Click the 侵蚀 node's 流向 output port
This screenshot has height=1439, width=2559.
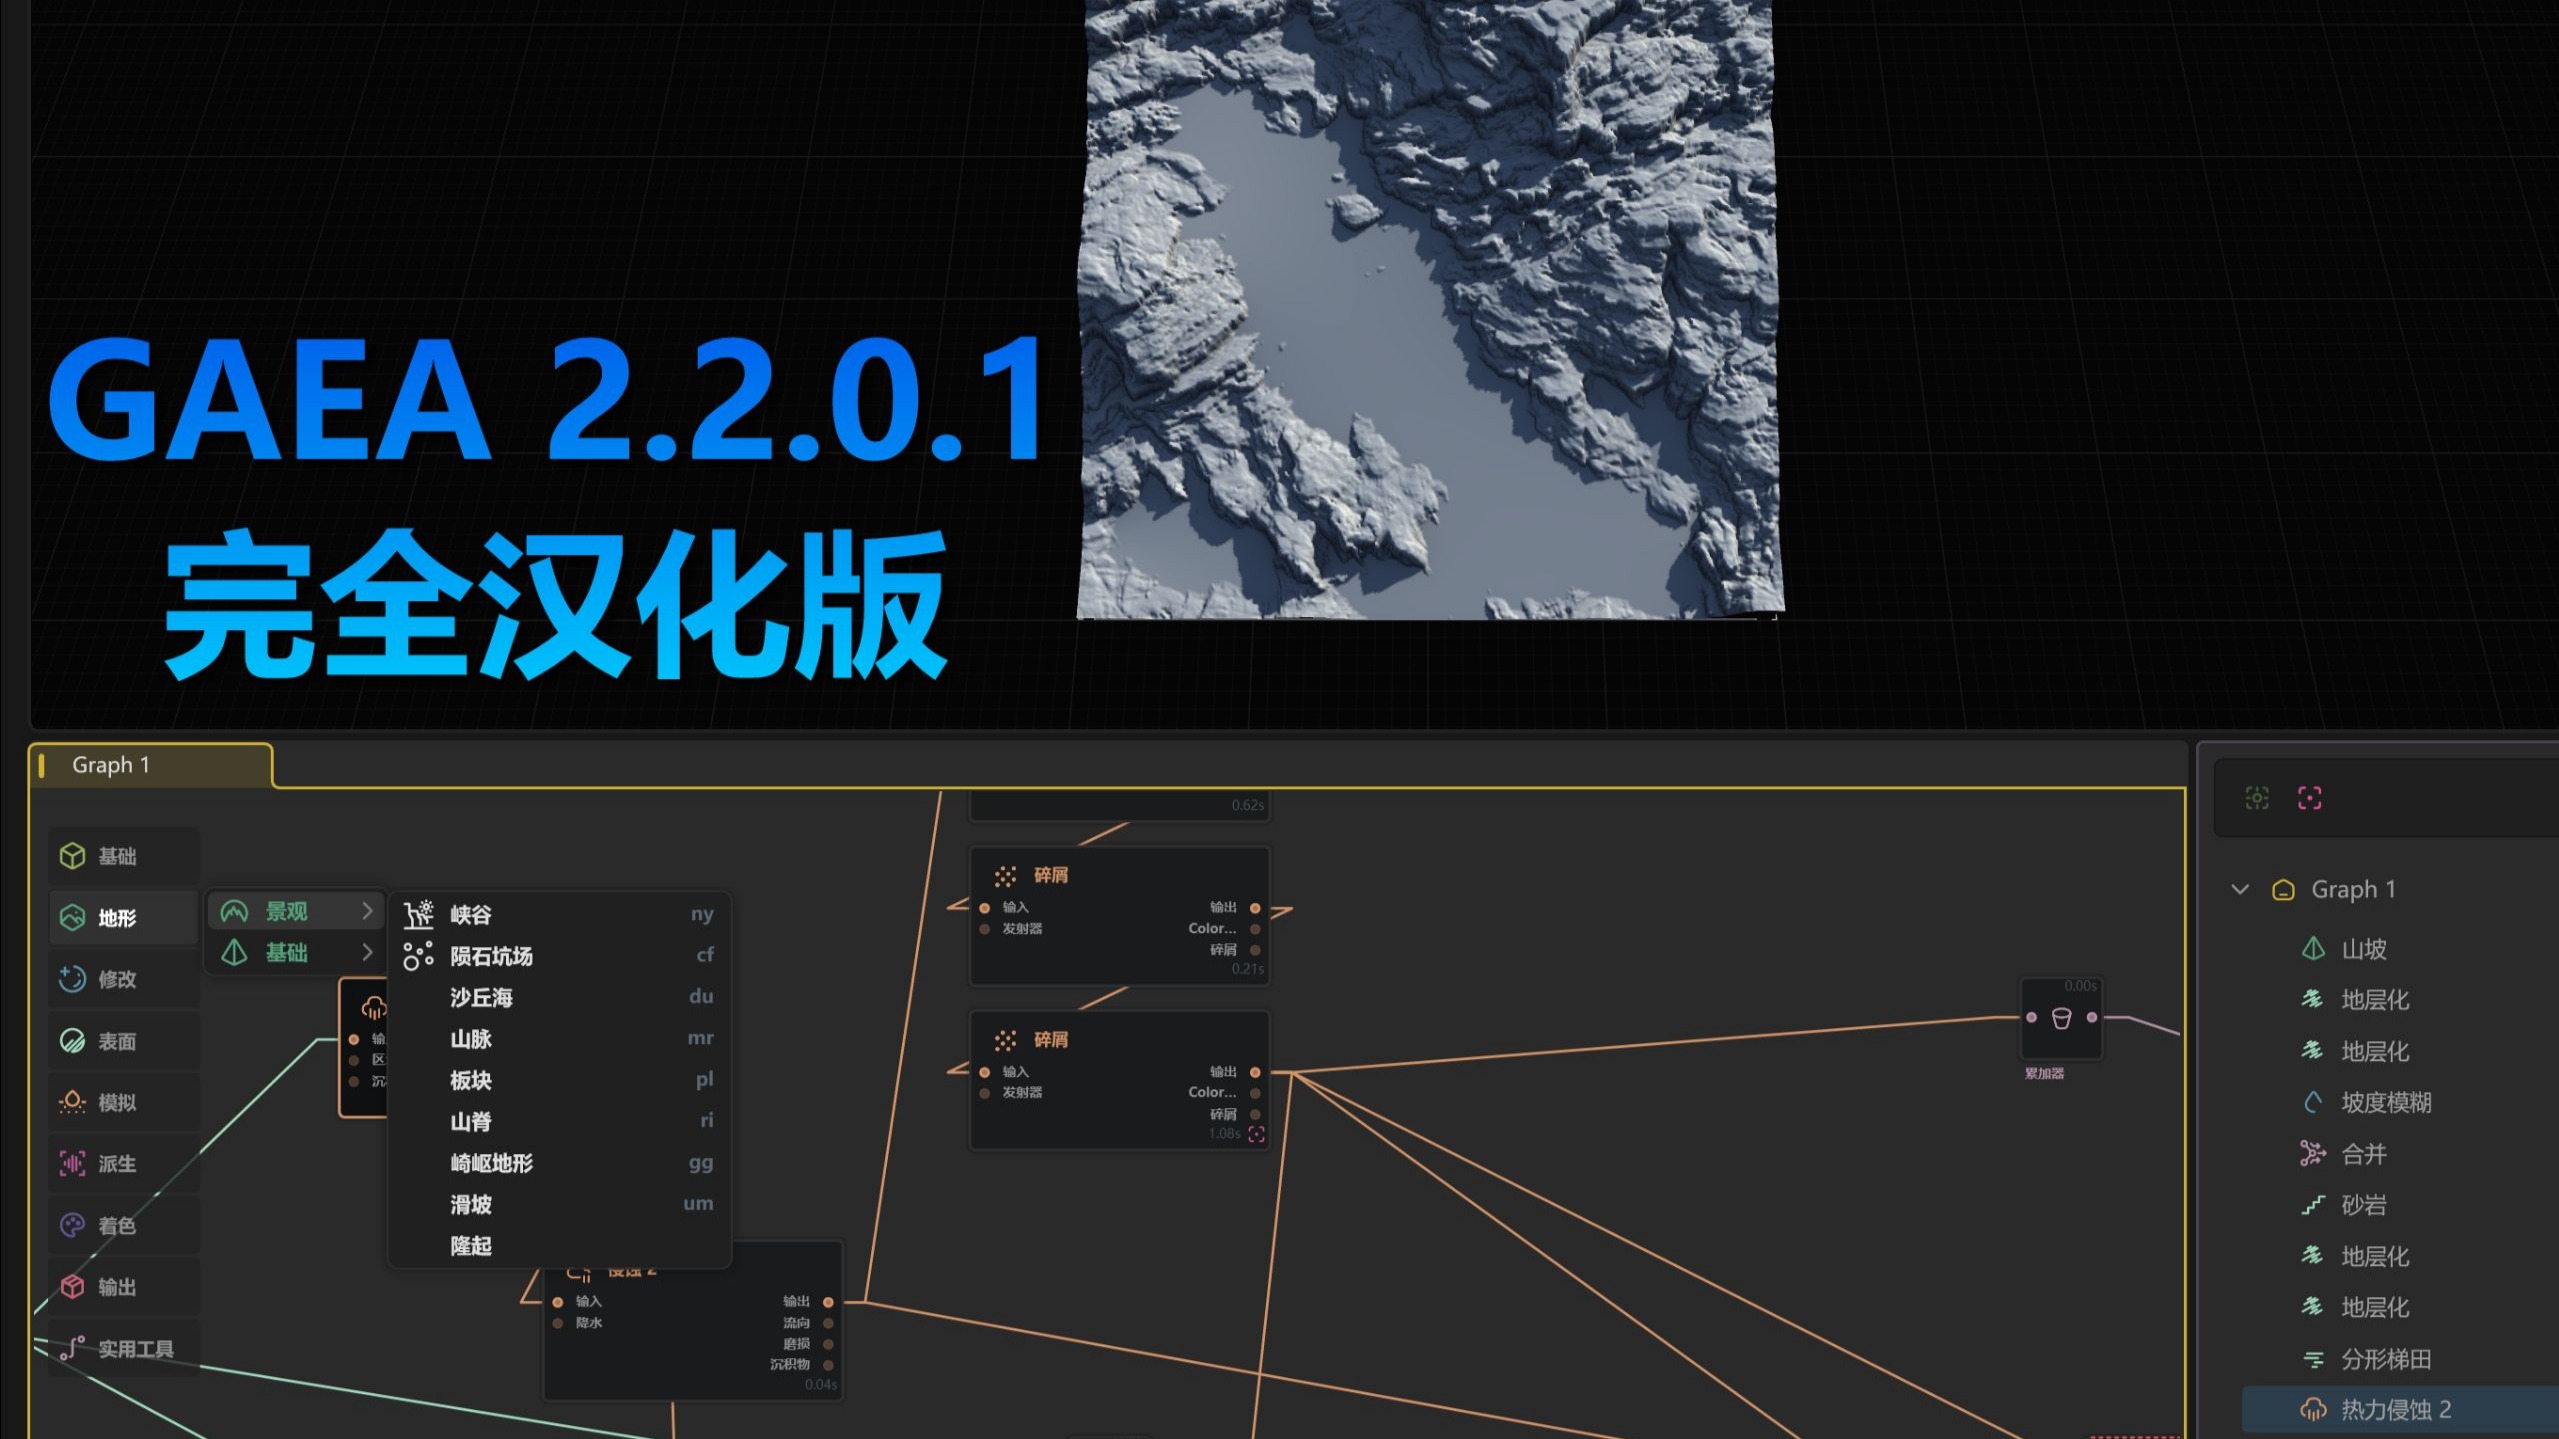tap(828, 1323)
